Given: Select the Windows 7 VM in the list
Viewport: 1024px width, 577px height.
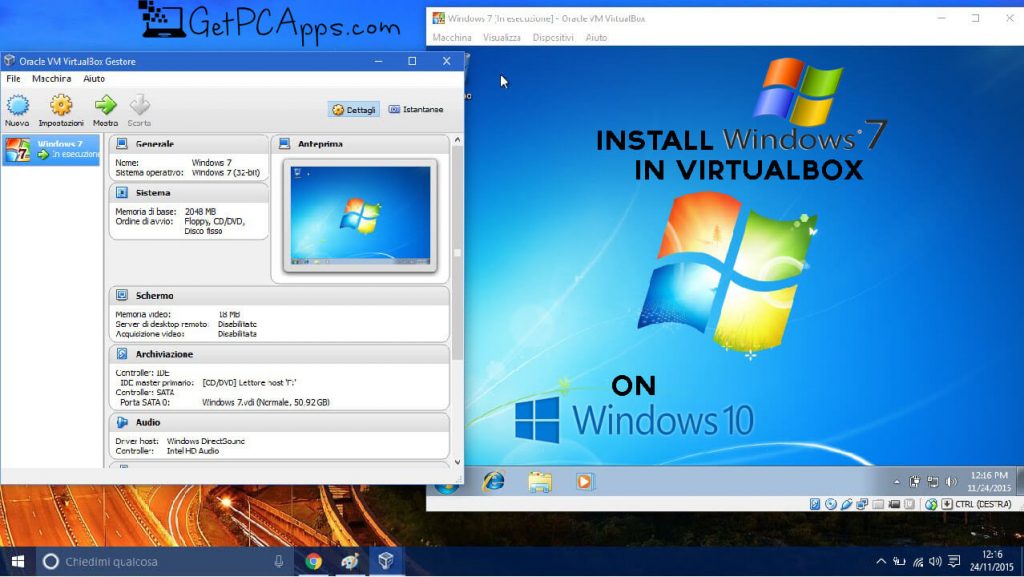Looking at the screenshot, I should point(50,150).
